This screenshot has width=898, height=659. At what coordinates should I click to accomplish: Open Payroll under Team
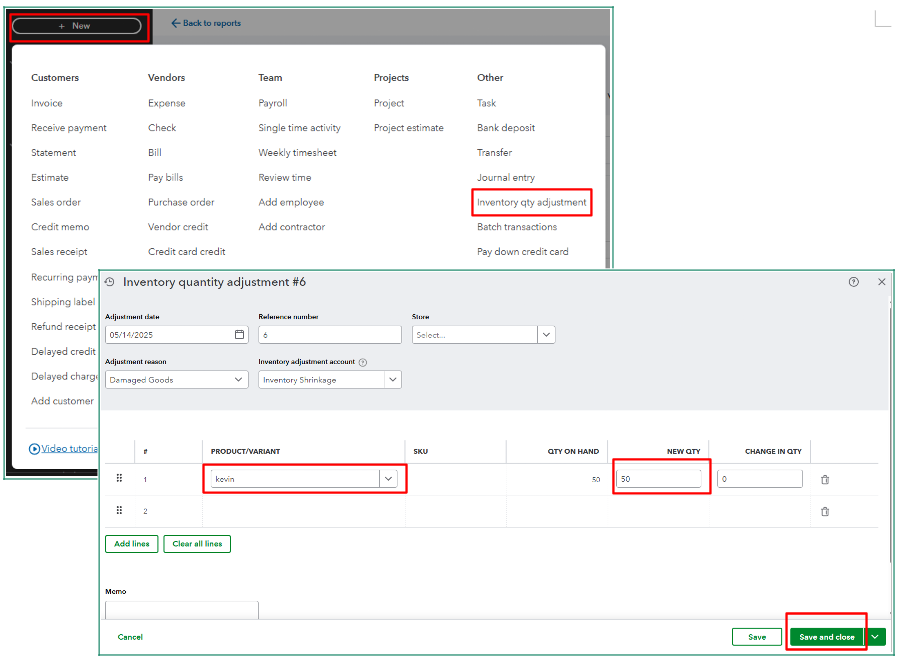(273, 103)
